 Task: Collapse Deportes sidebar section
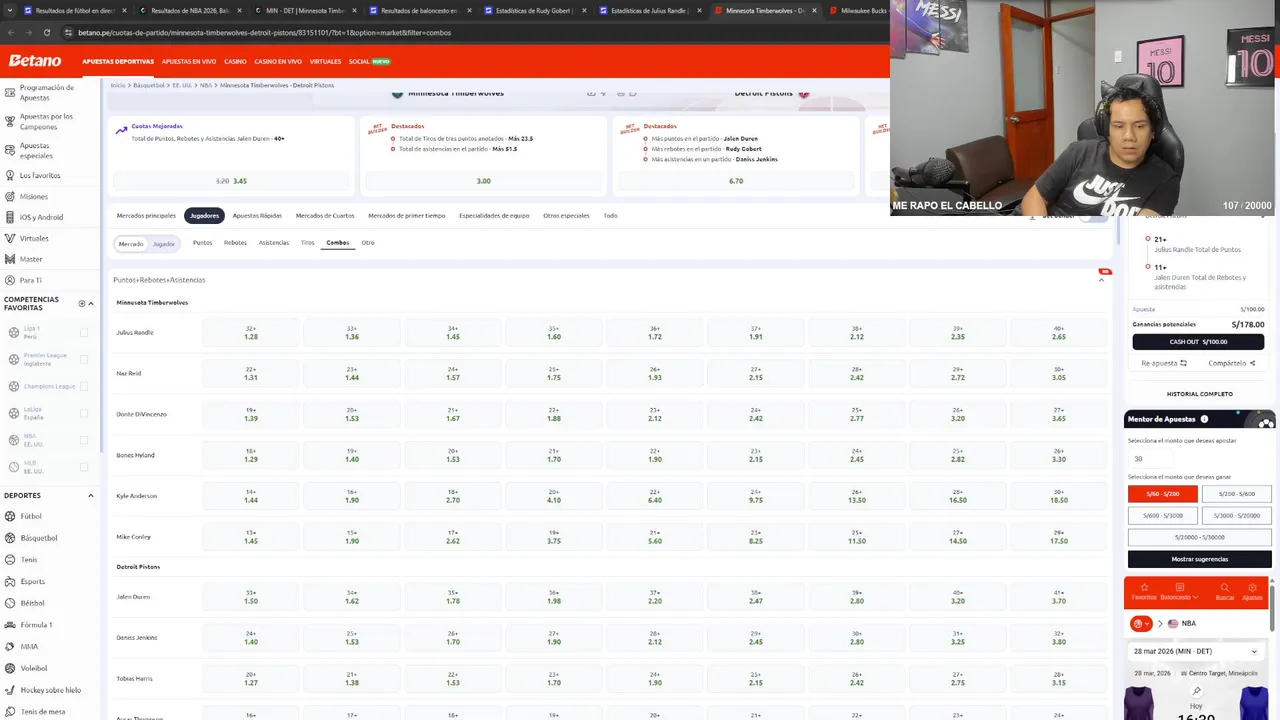tap(90, 496)
